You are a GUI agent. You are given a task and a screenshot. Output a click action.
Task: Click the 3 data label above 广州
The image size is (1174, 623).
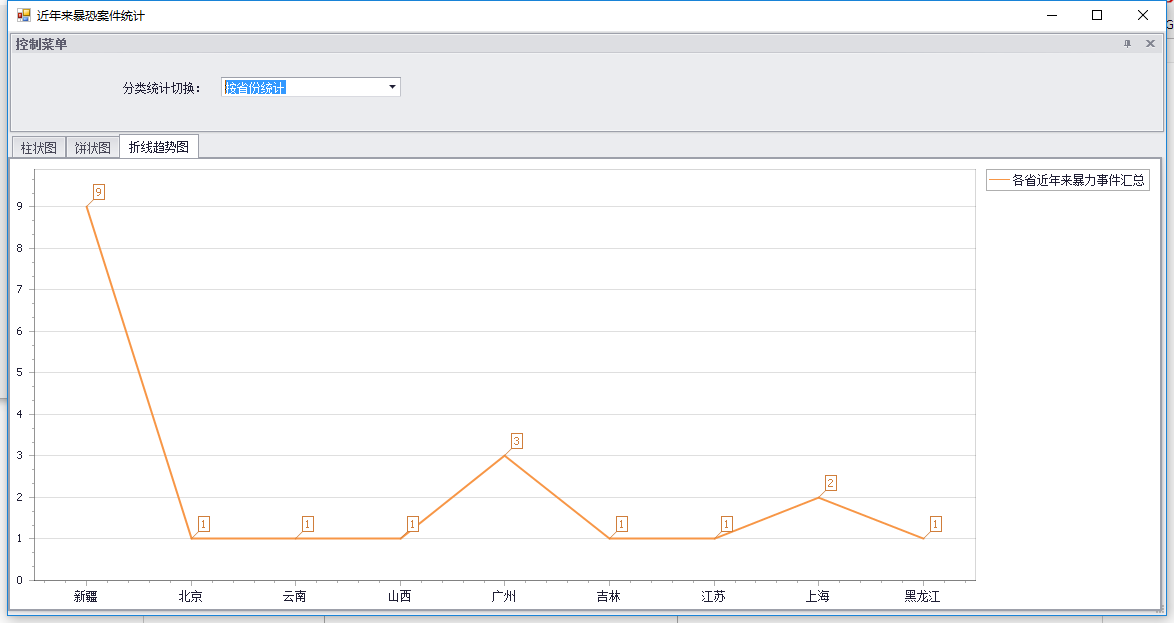coord(517,441)
